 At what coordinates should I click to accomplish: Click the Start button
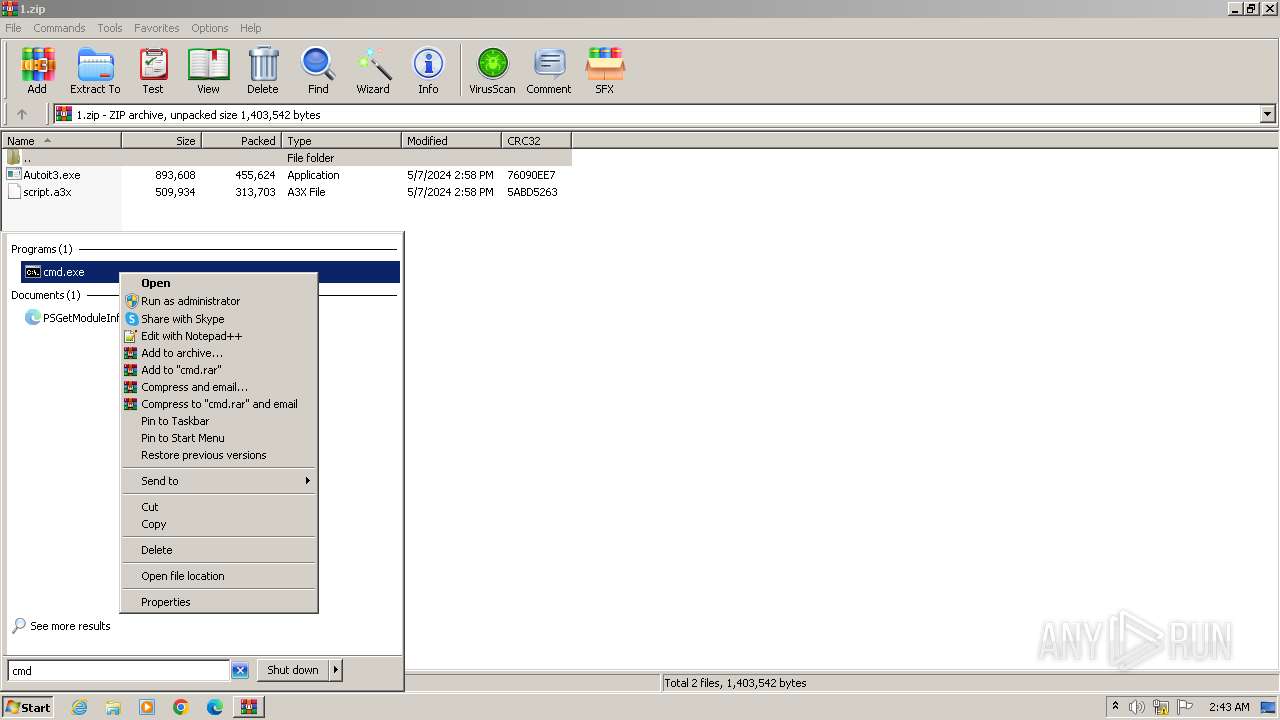click(x=28, y=707)
